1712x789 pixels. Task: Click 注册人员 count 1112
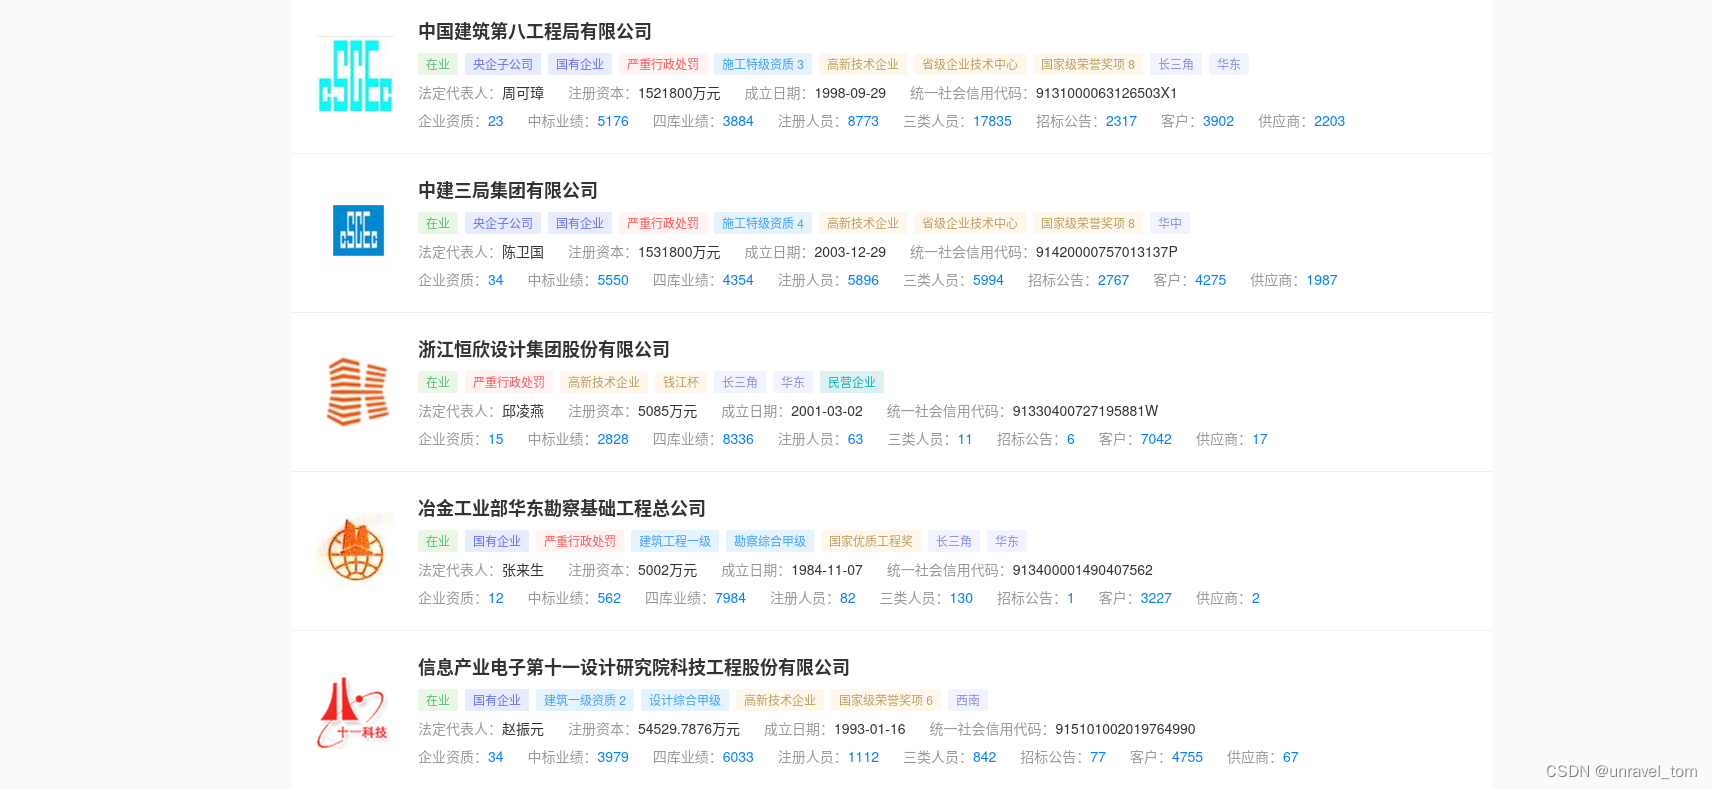pos(863,757)
